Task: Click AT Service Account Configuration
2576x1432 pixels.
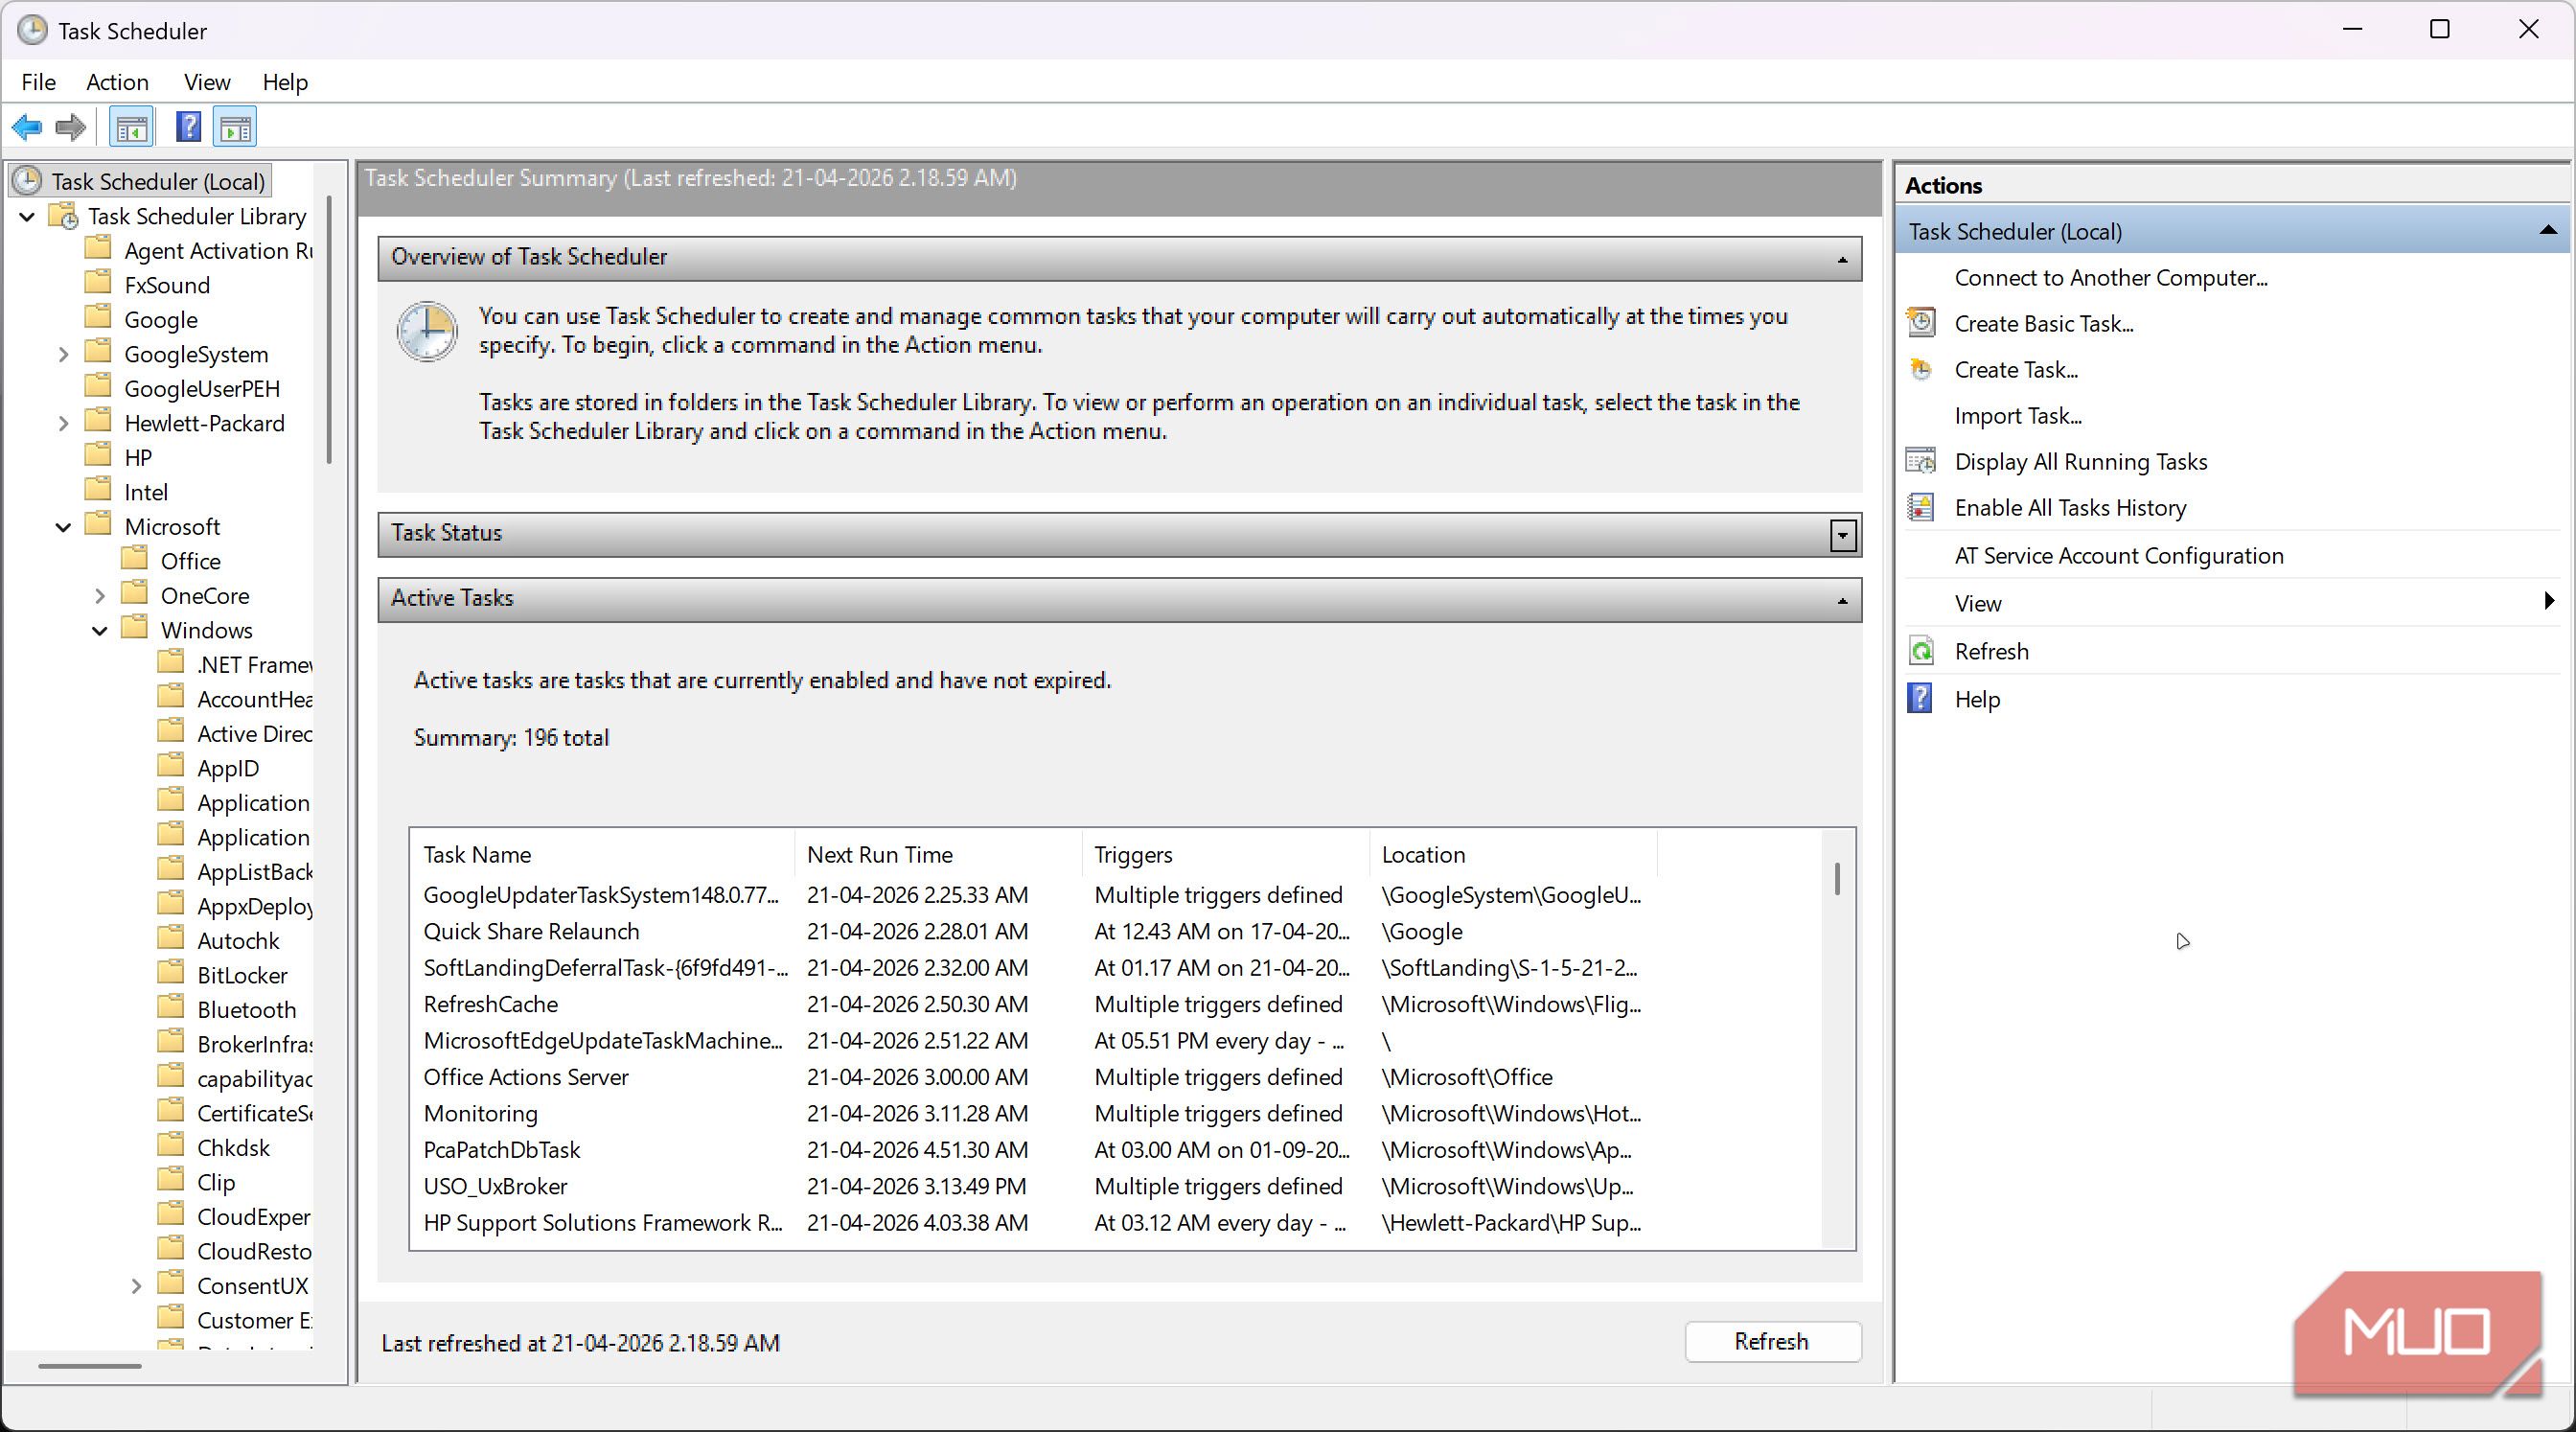Action: pos(2118,555)
